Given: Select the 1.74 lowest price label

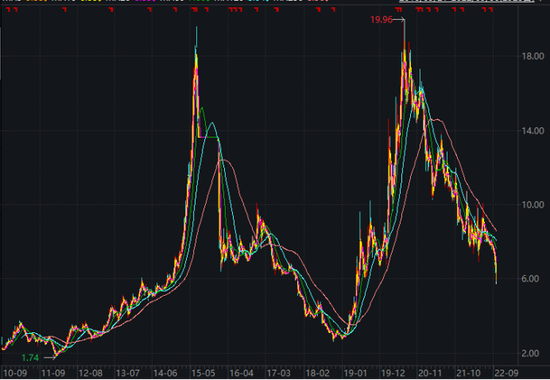Looking at the screenshot, I should (x=30, y=358).
